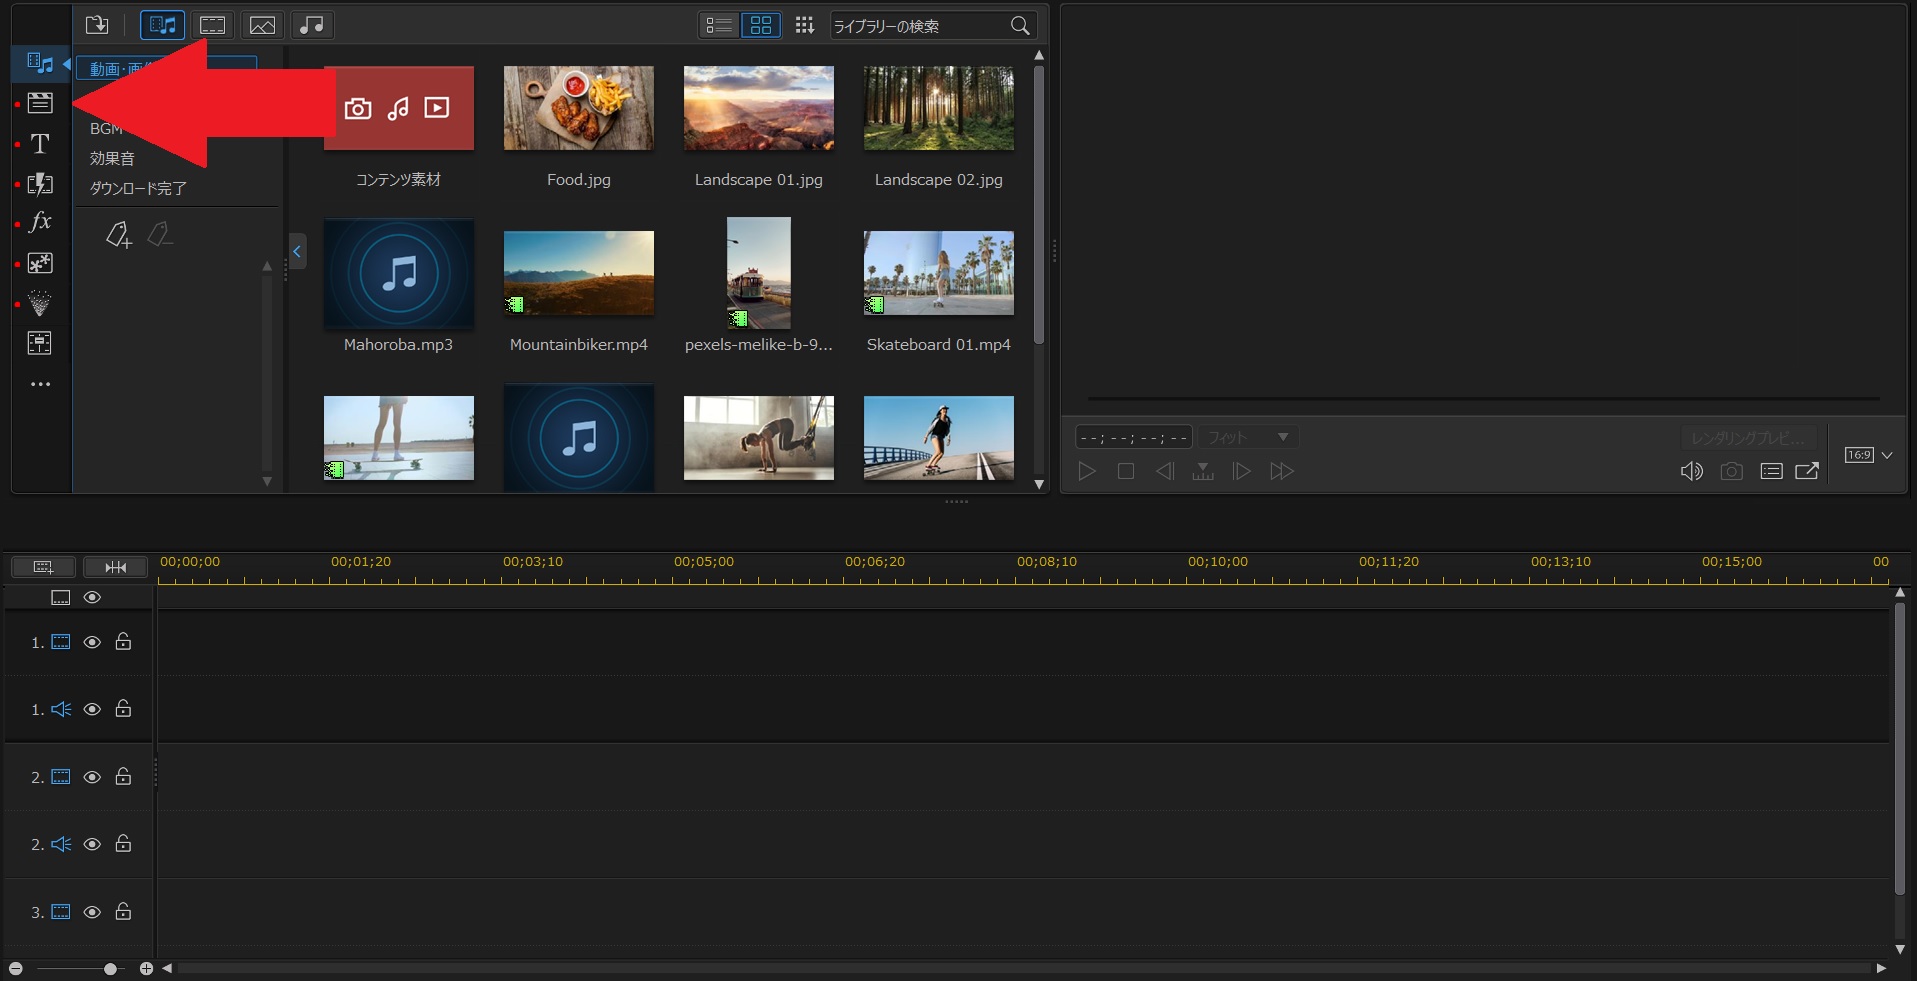
Task: Open the 16:9 aspect ratio dropdown
Action: point(1868,455)
